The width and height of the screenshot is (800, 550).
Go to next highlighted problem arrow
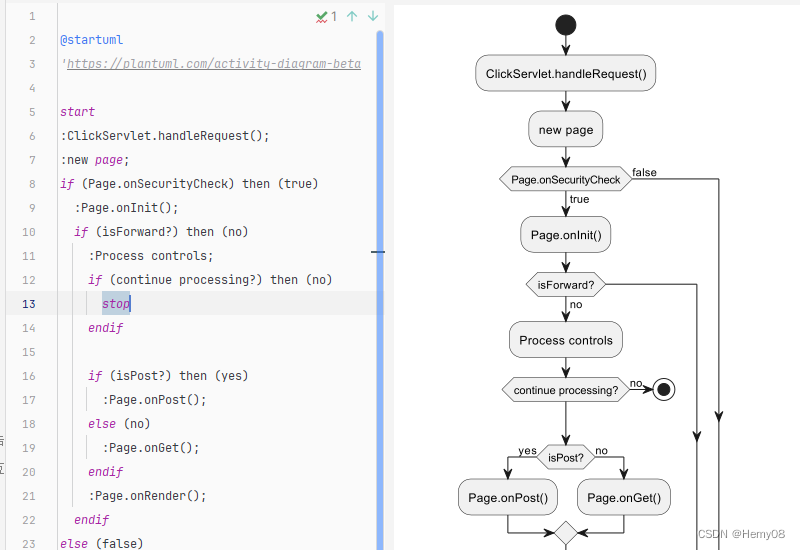click(x=373, y=16)
